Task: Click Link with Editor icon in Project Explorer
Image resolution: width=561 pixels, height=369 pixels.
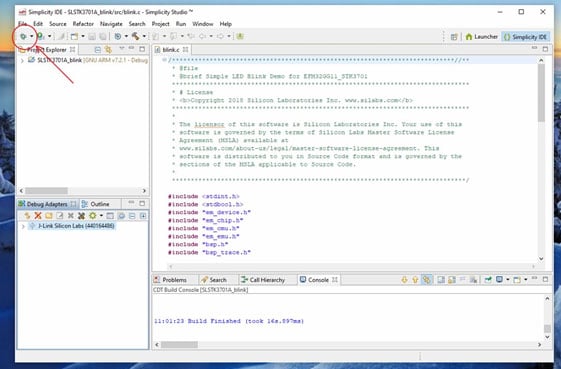Action: [108, 50]
